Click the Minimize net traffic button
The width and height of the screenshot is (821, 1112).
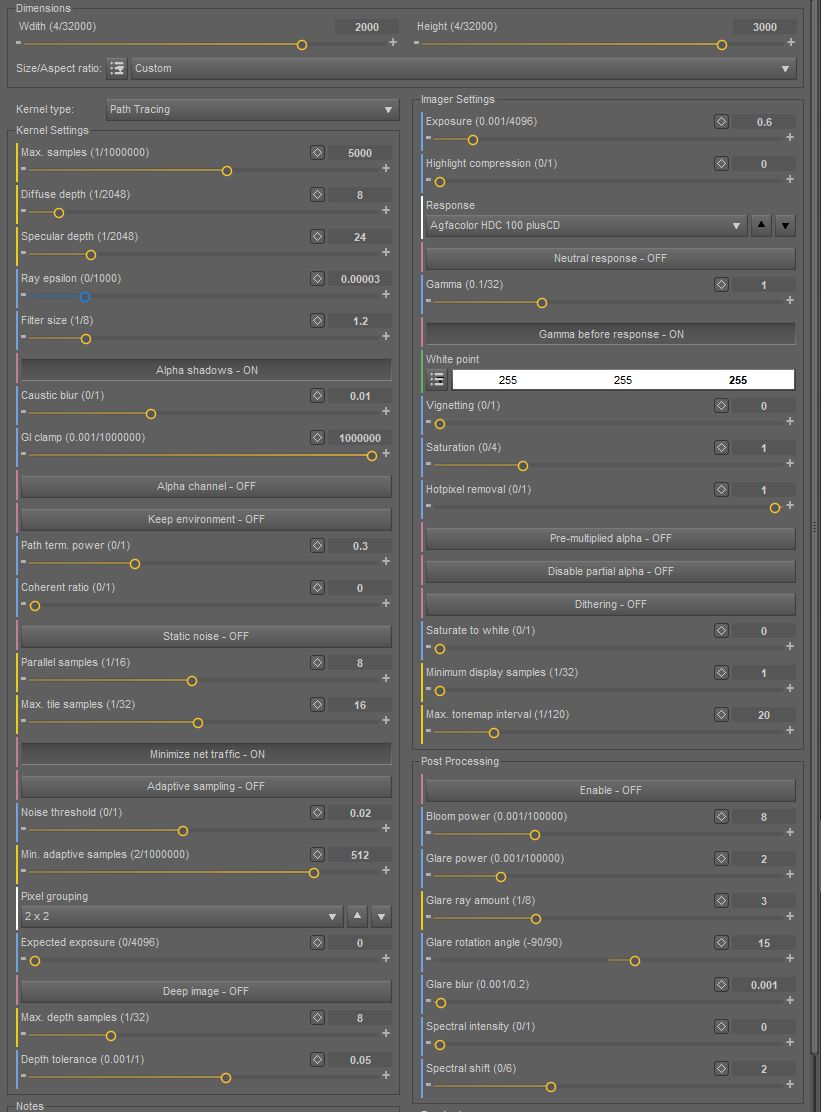point(206,754)
